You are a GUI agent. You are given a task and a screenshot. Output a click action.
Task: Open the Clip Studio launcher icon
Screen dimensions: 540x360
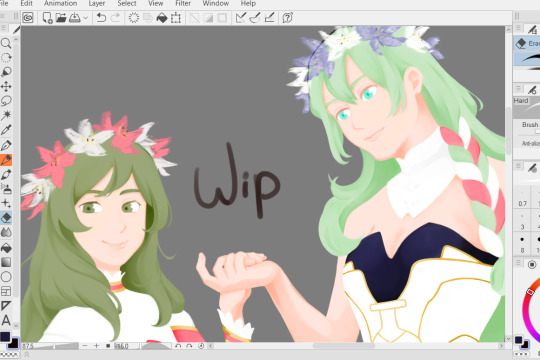click(28, 18)
